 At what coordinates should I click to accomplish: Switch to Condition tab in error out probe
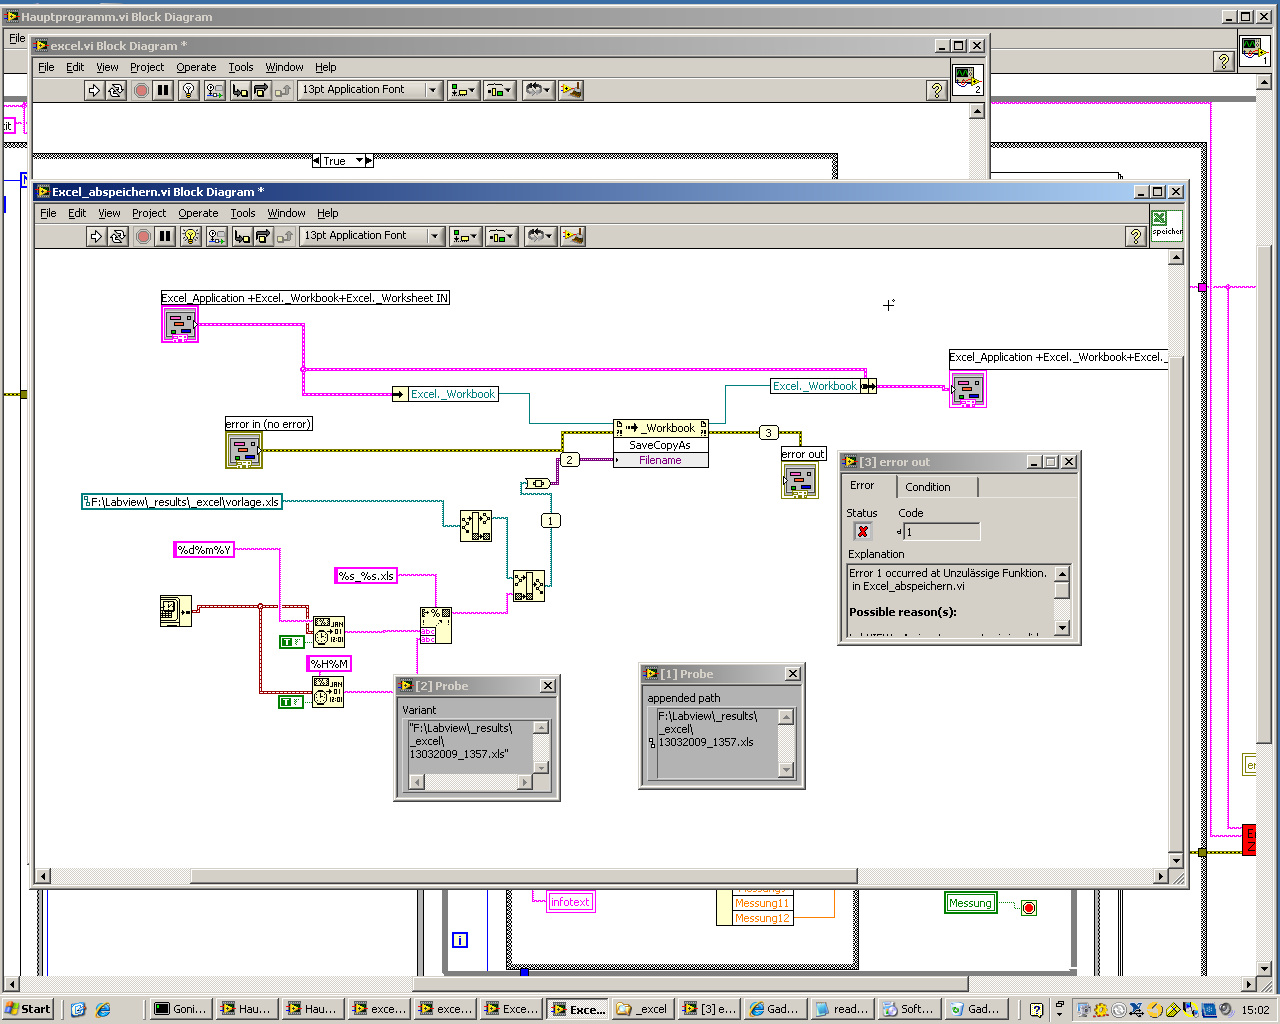click(928, 487)
